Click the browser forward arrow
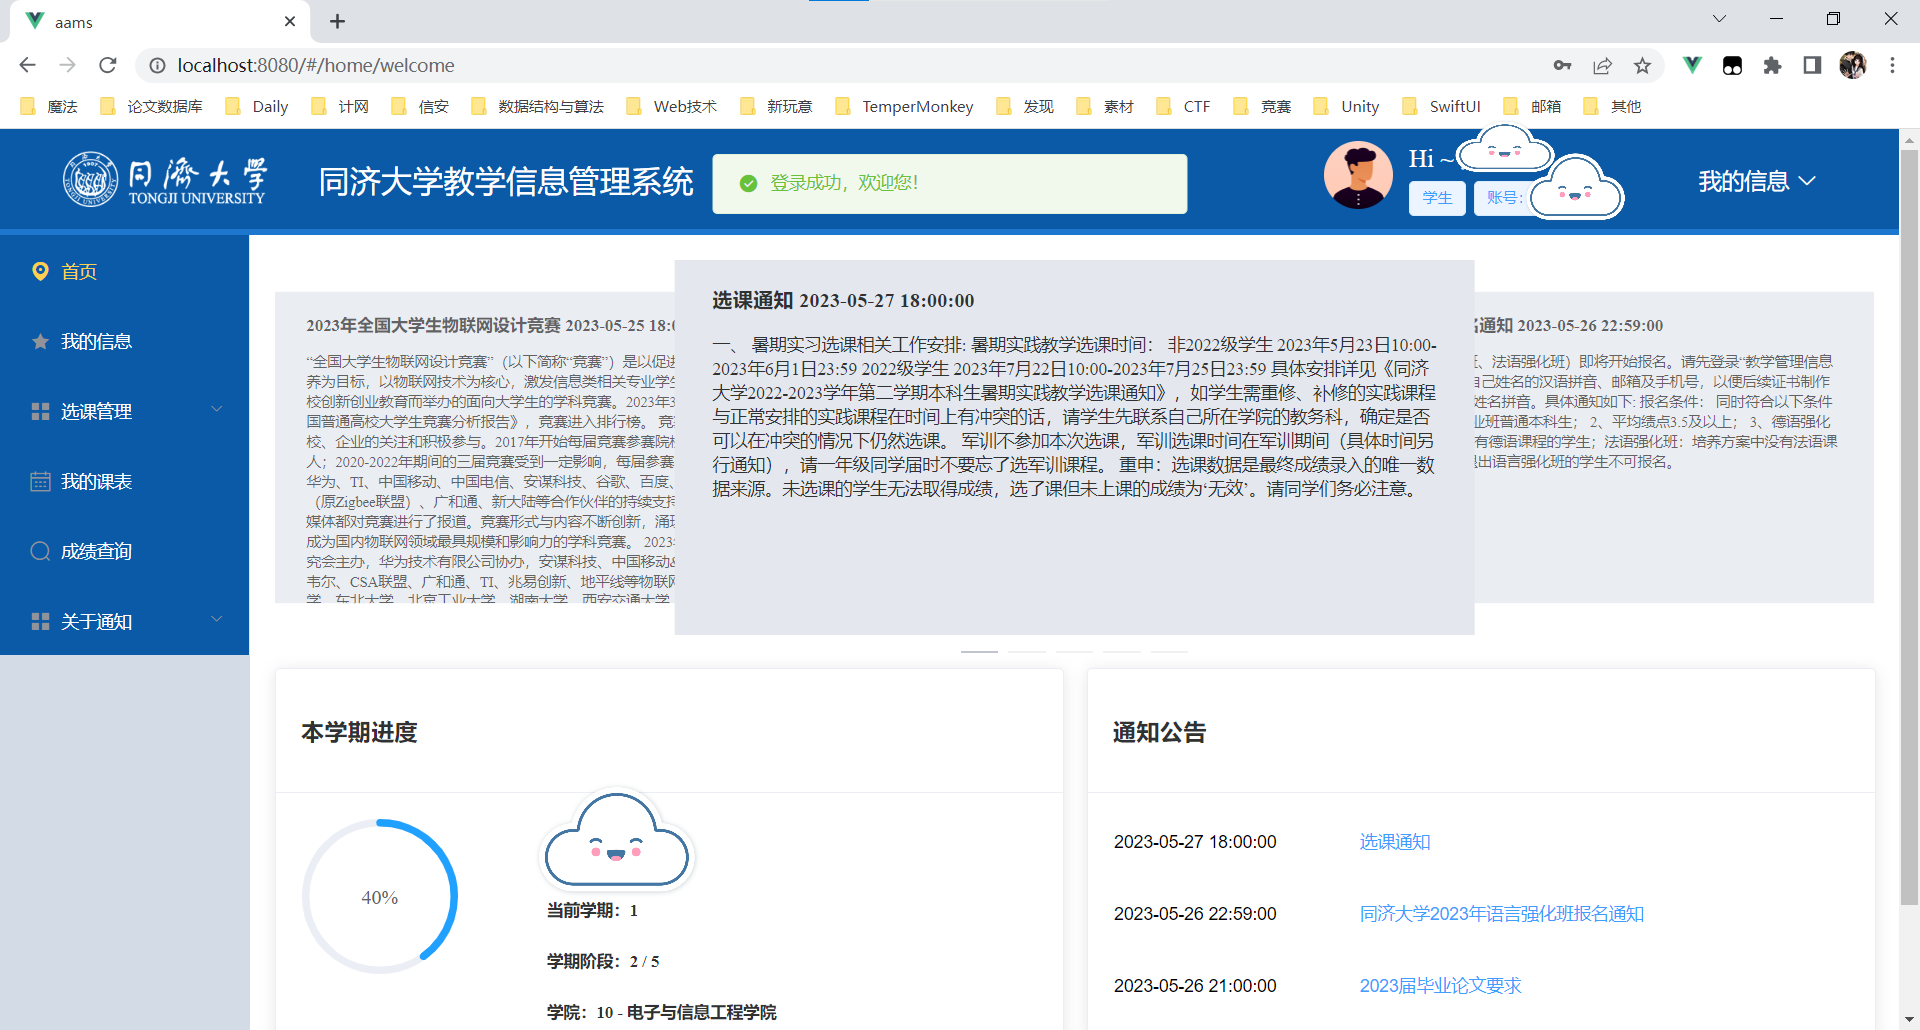 [67, 65]
